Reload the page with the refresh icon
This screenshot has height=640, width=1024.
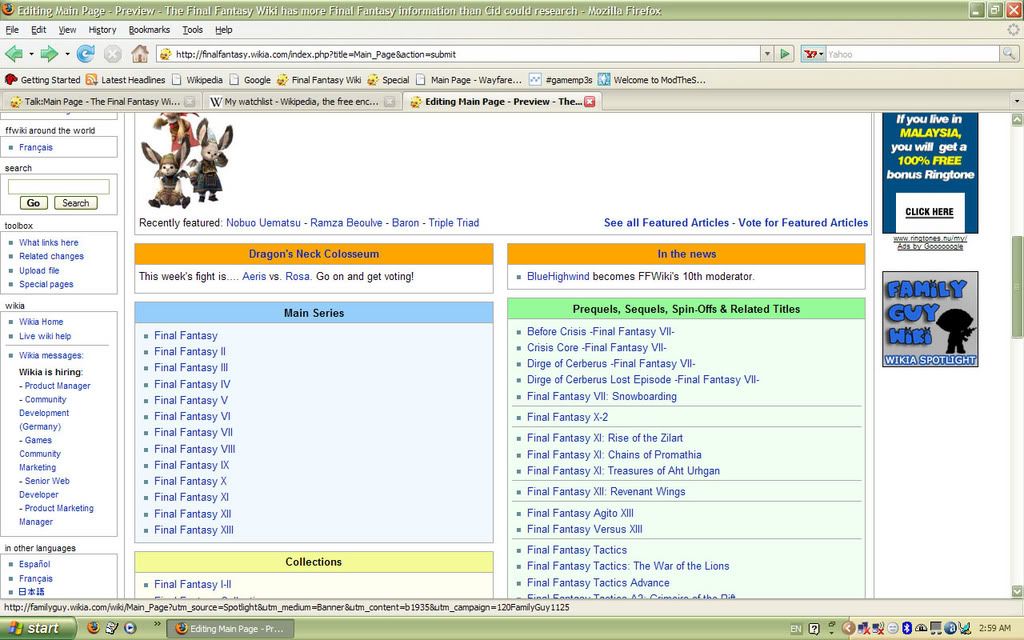(86, 54)
